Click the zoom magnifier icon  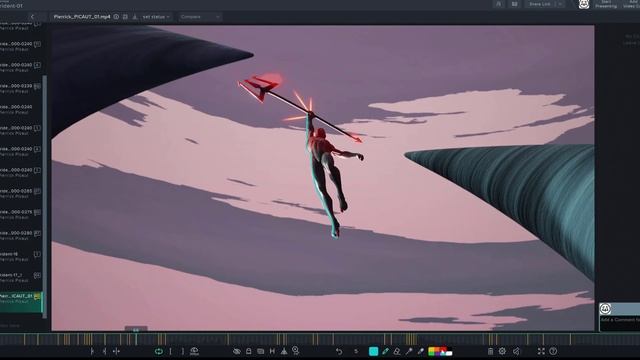(x=296, y=351)
